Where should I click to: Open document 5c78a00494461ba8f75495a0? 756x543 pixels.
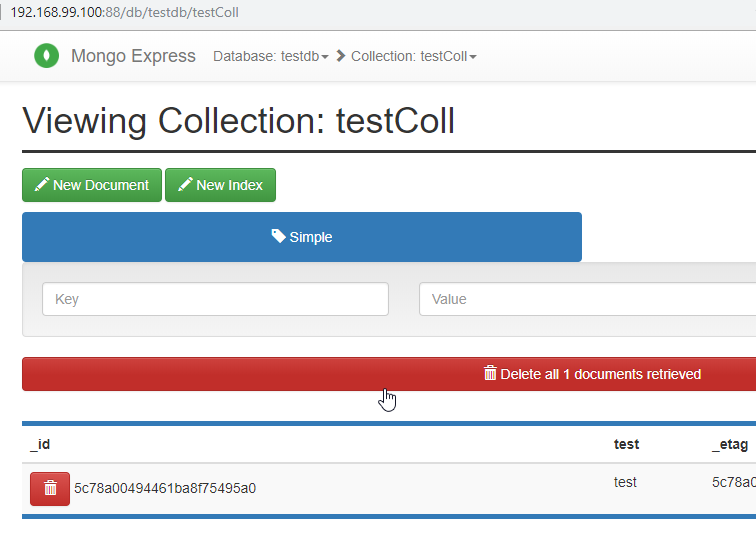click(x=165, y=488)
